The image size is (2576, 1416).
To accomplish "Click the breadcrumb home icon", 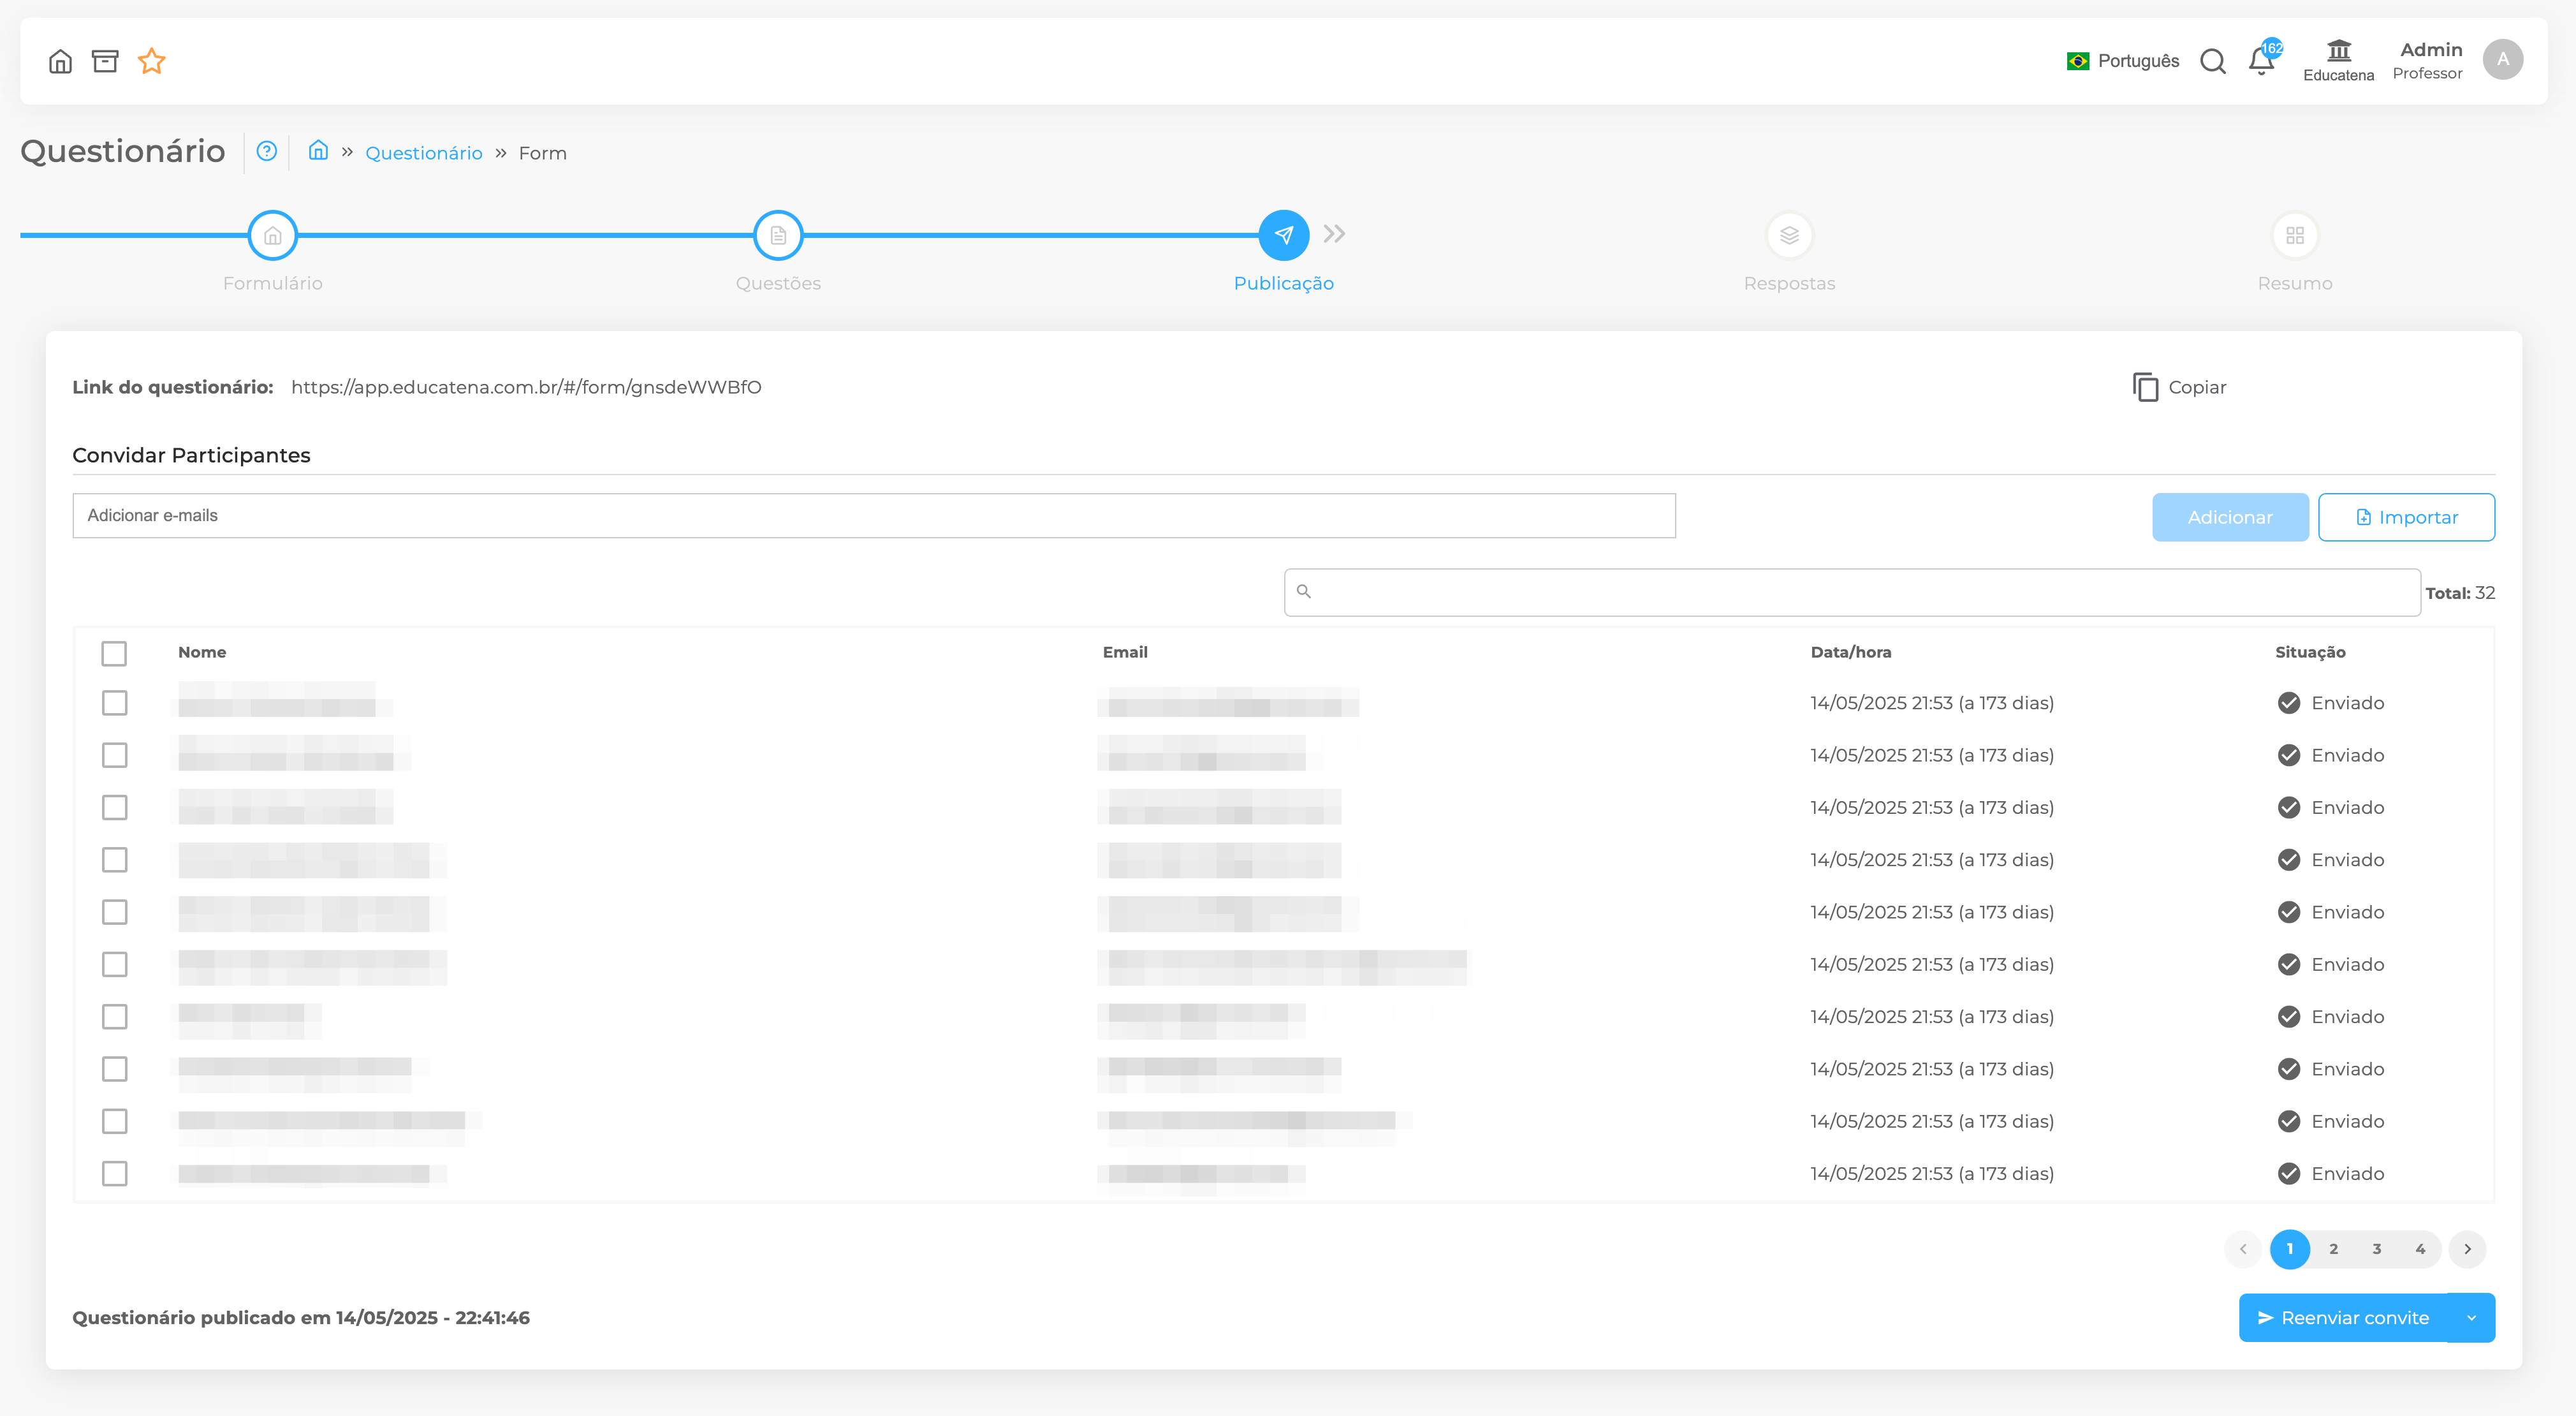I will coord(318,151).
